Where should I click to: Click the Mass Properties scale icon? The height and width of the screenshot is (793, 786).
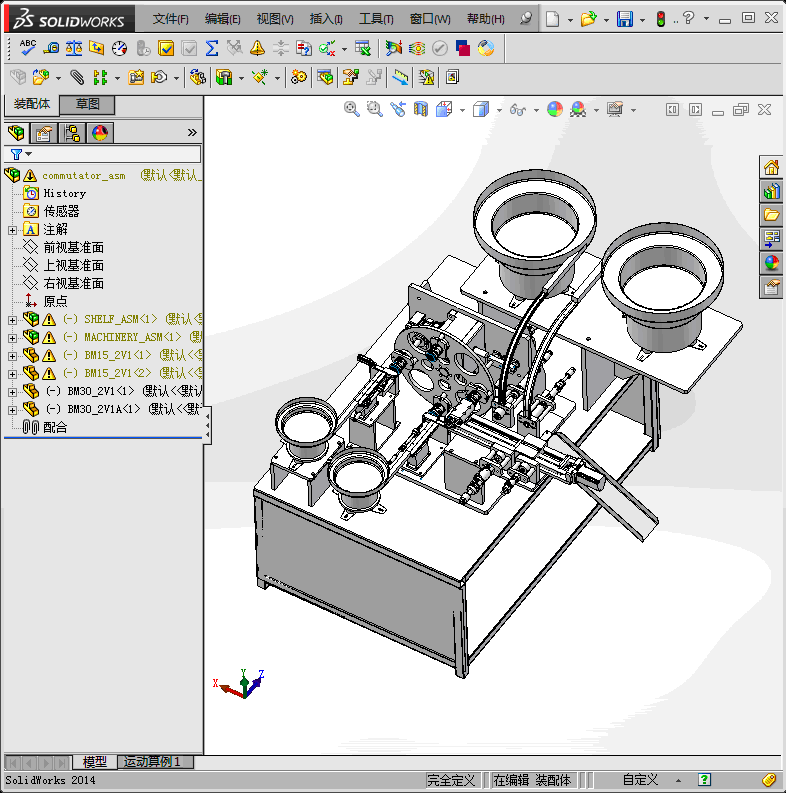click(73, 47)
